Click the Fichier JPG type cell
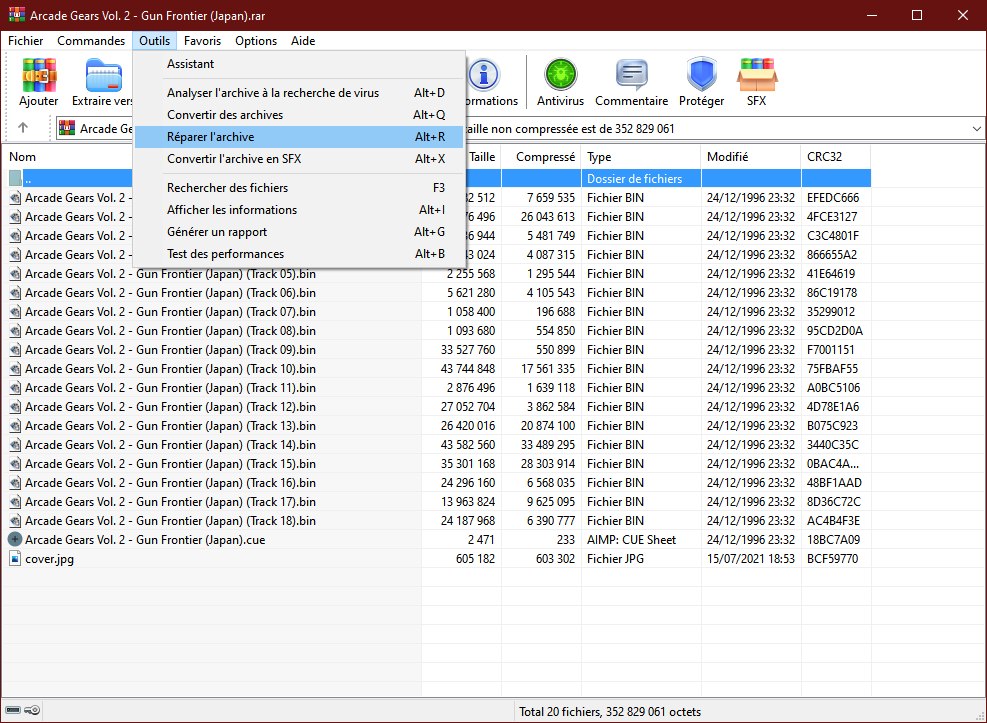Viewport: 987px width, 723px height. 616,559
